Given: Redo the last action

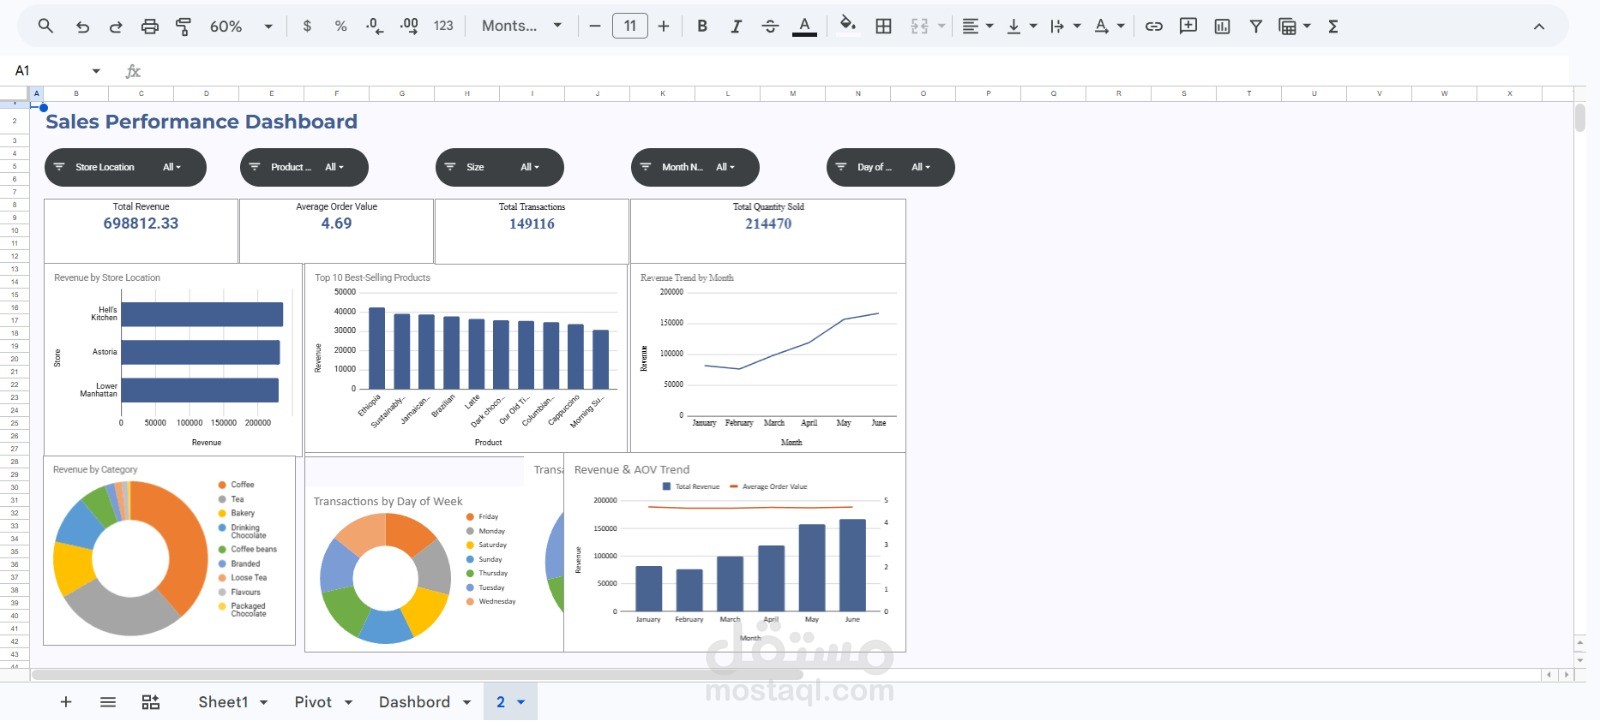Looking at the screenshot, I should click(x=116, y=27).
